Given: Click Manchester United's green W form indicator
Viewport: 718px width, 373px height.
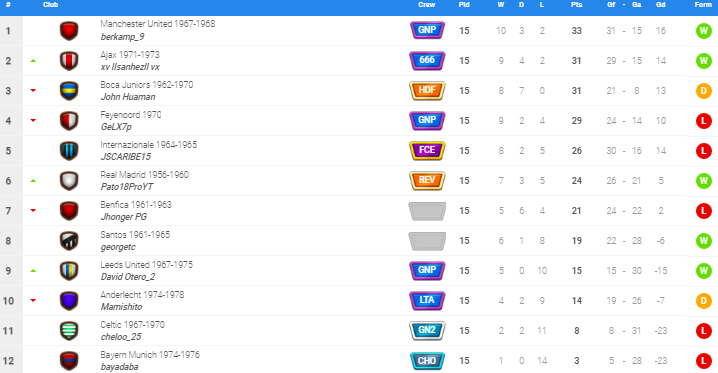Looking at the screenshot, I should [704, 31].
